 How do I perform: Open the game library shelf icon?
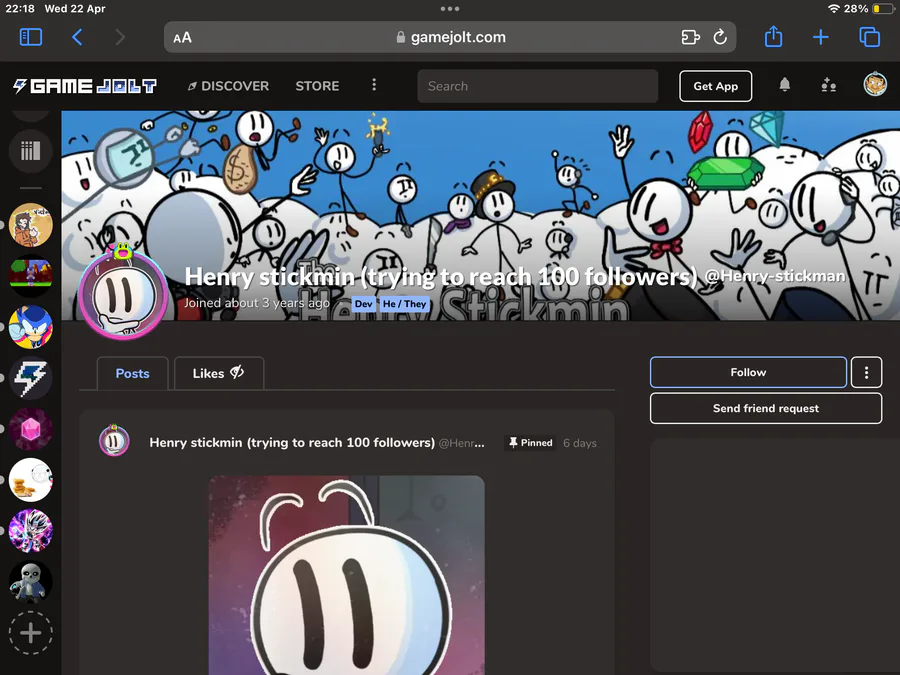(x=30, y=151)
